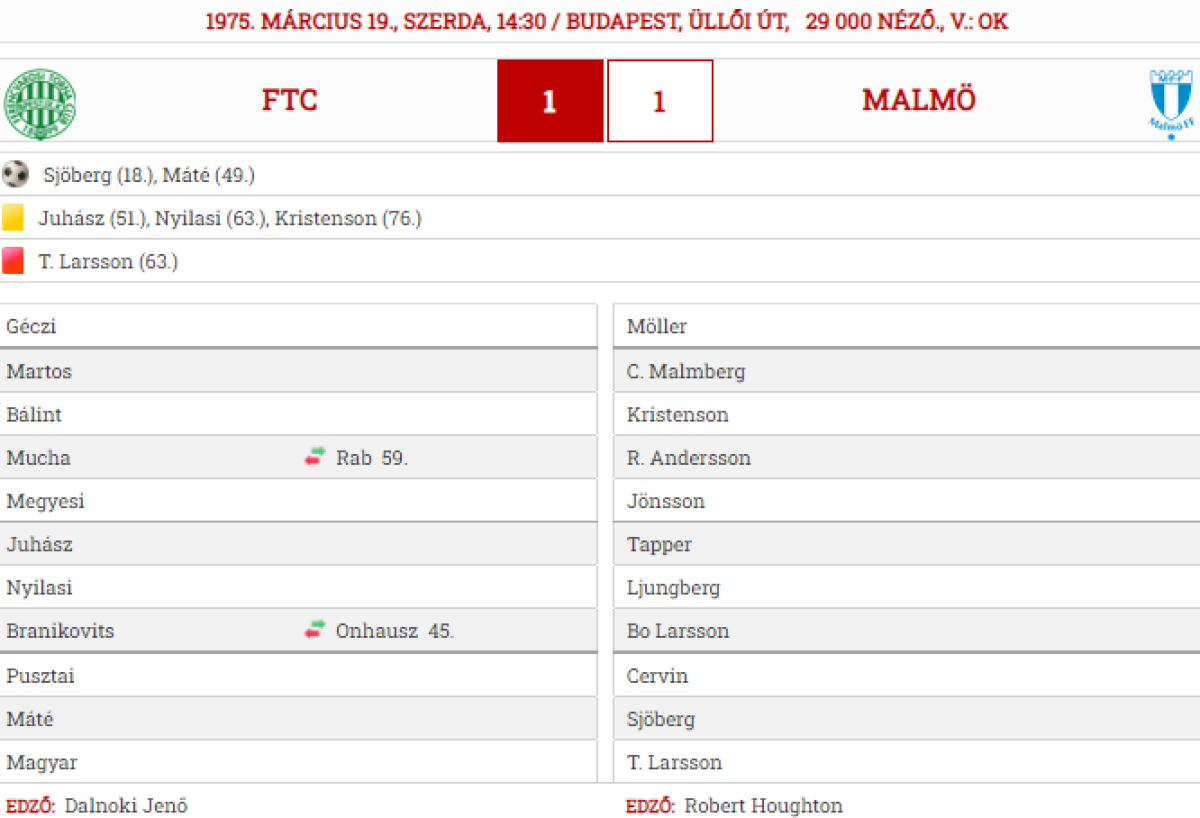Image resolution: width=1200 pixels, height=818 pixels.
Task: Click FTC coach Dalnoki Jenő
Action: pos(126,805)
